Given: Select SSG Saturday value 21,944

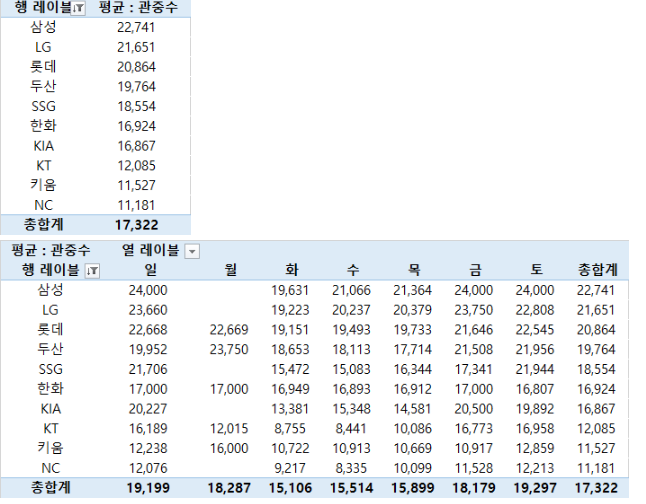Looking at the screenshot, I should click(x=535, y=370).
